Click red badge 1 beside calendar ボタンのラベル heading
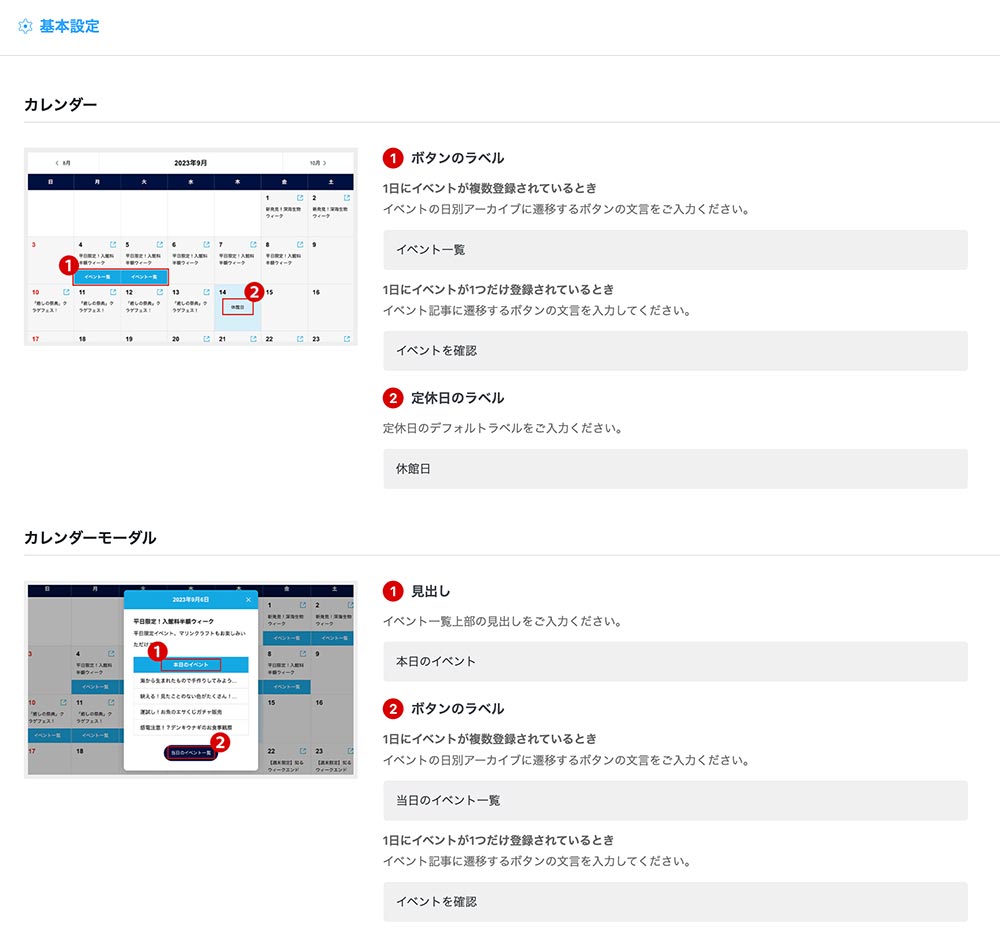 coord(393,158)
